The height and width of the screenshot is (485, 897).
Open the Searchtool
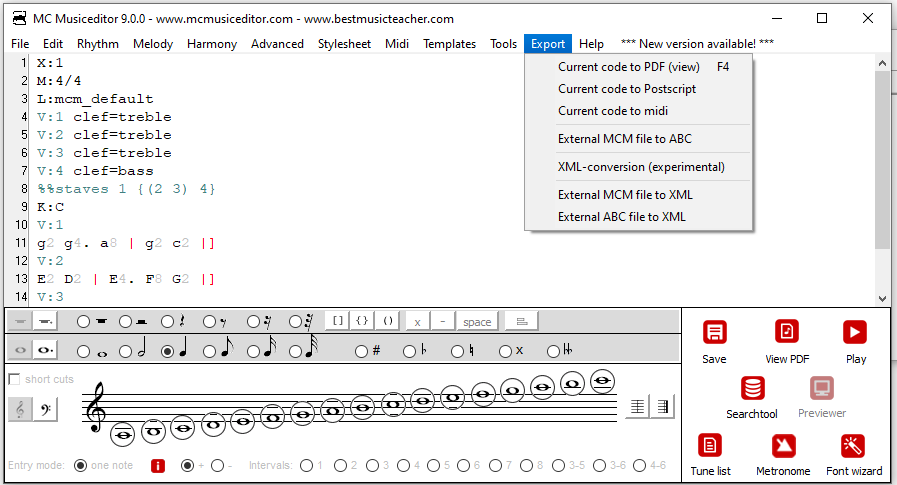point(752,388)
